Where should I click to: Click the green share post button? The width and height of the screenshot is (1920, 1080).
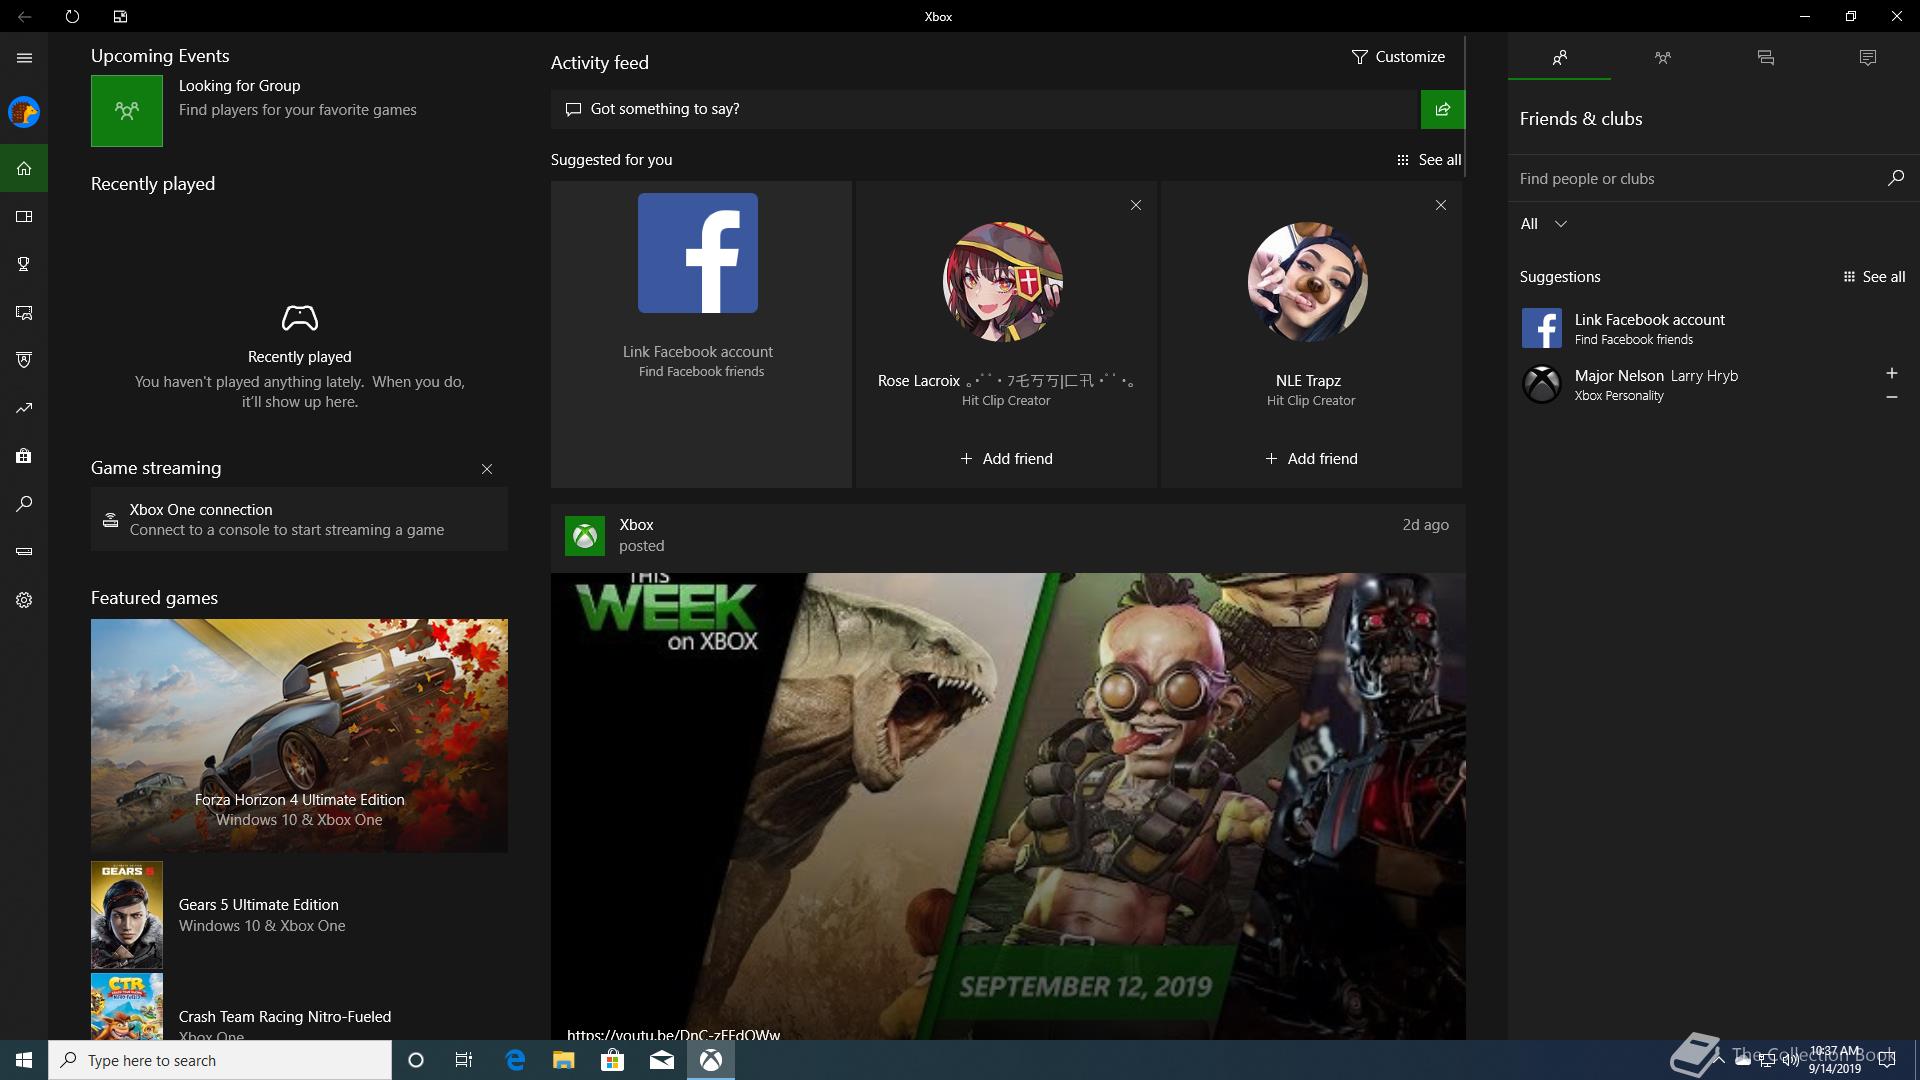tap(1442, 109)
